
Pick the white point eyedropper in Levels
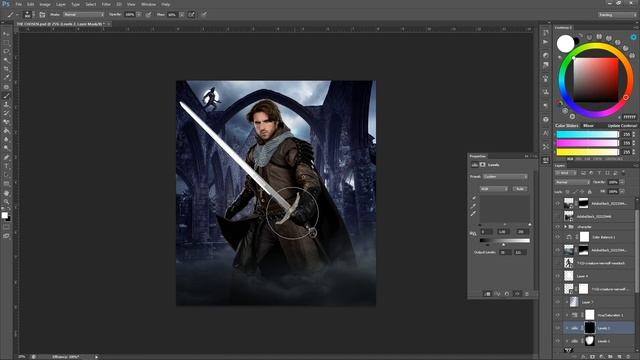pyautogui.click(x=473, y=213)
